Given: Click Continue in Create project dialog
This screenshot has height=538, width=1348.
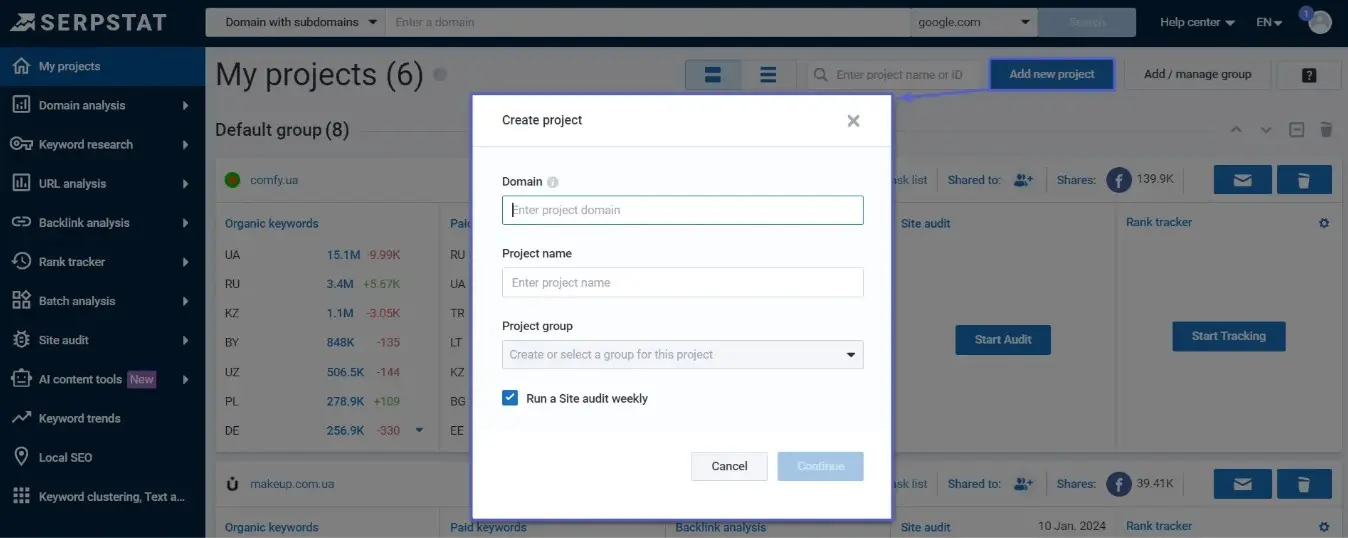Looking at the screenshot, I should coord(820,466).
